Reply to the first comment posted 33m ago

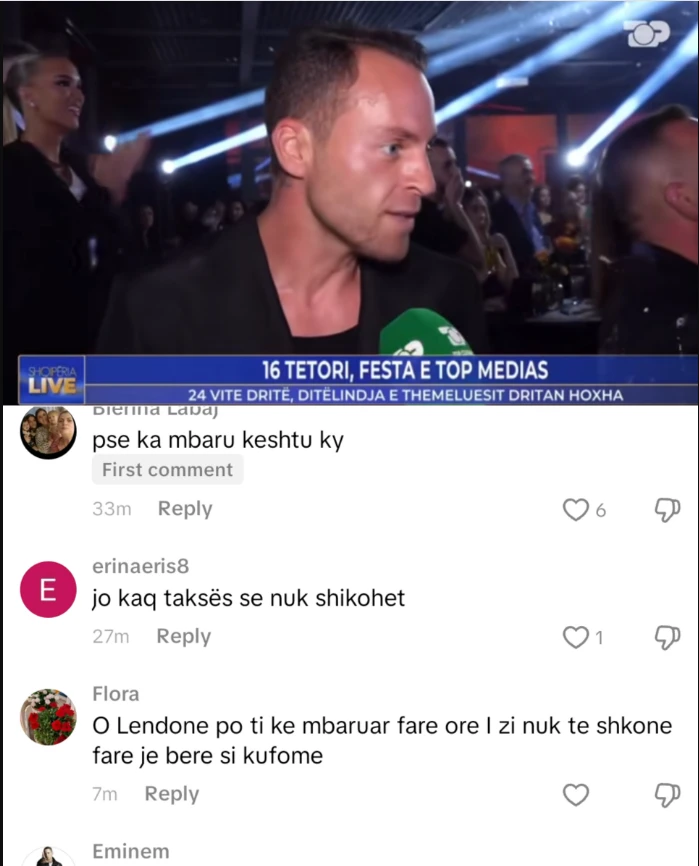tap(185, 509)
